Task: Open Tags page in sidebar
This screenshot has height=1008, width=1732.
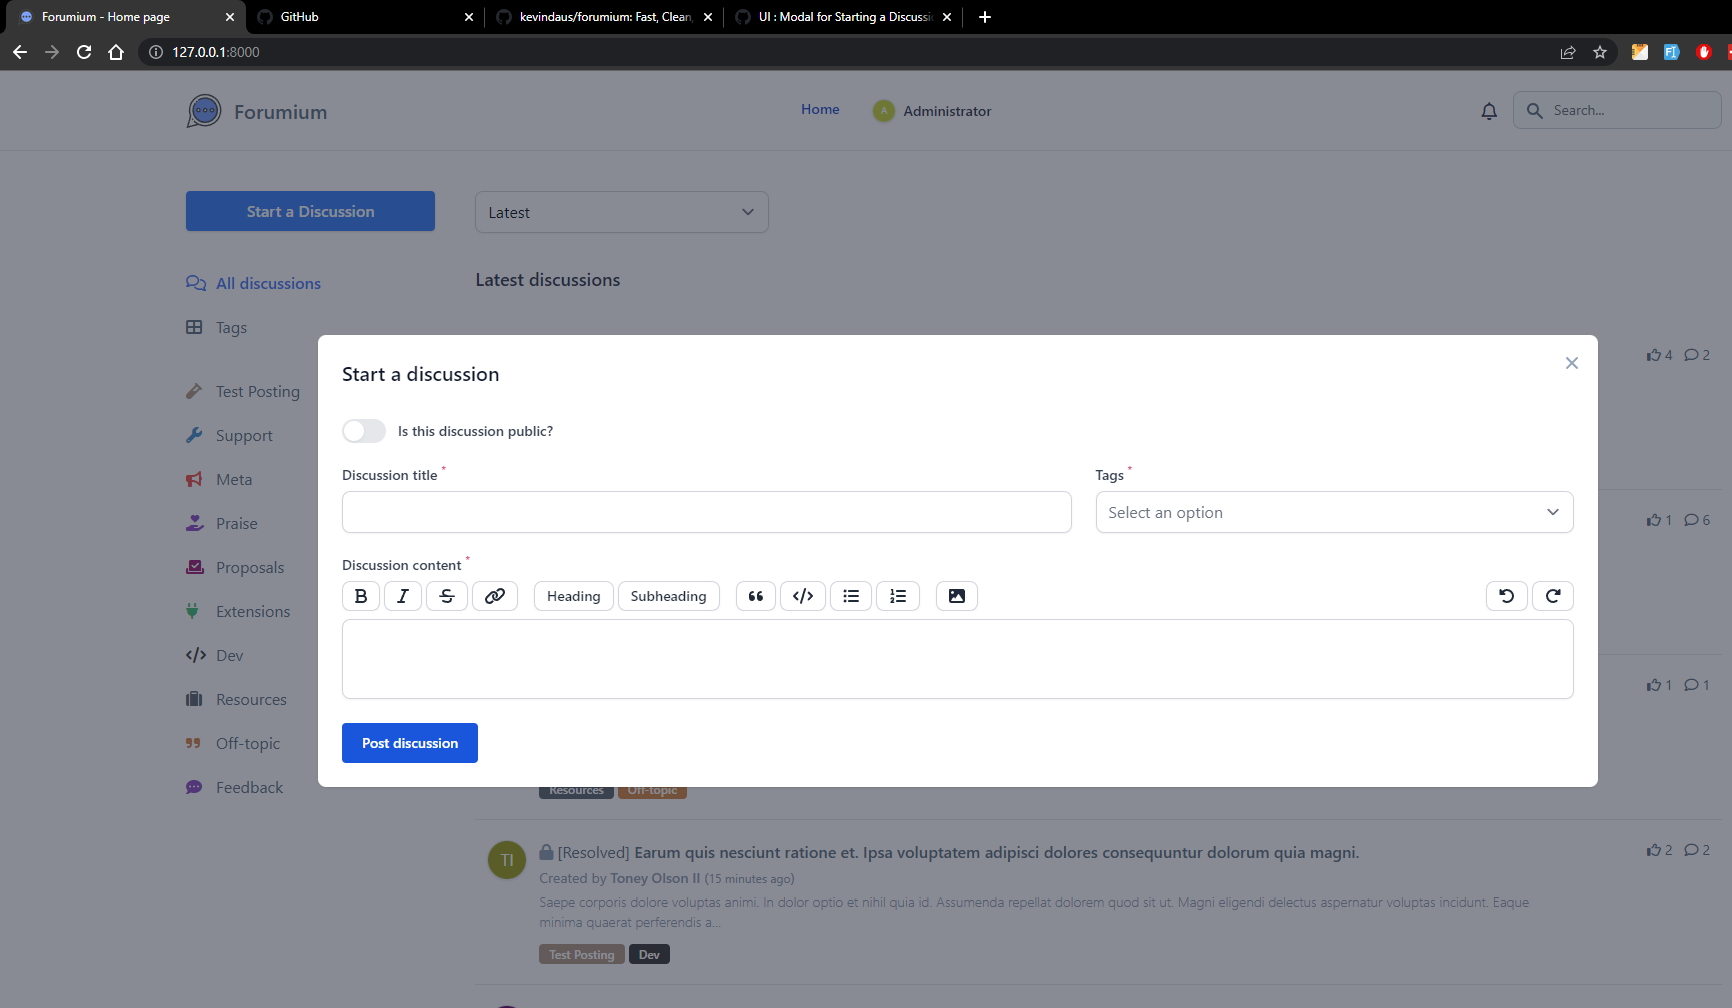Action: pos(217,328)
